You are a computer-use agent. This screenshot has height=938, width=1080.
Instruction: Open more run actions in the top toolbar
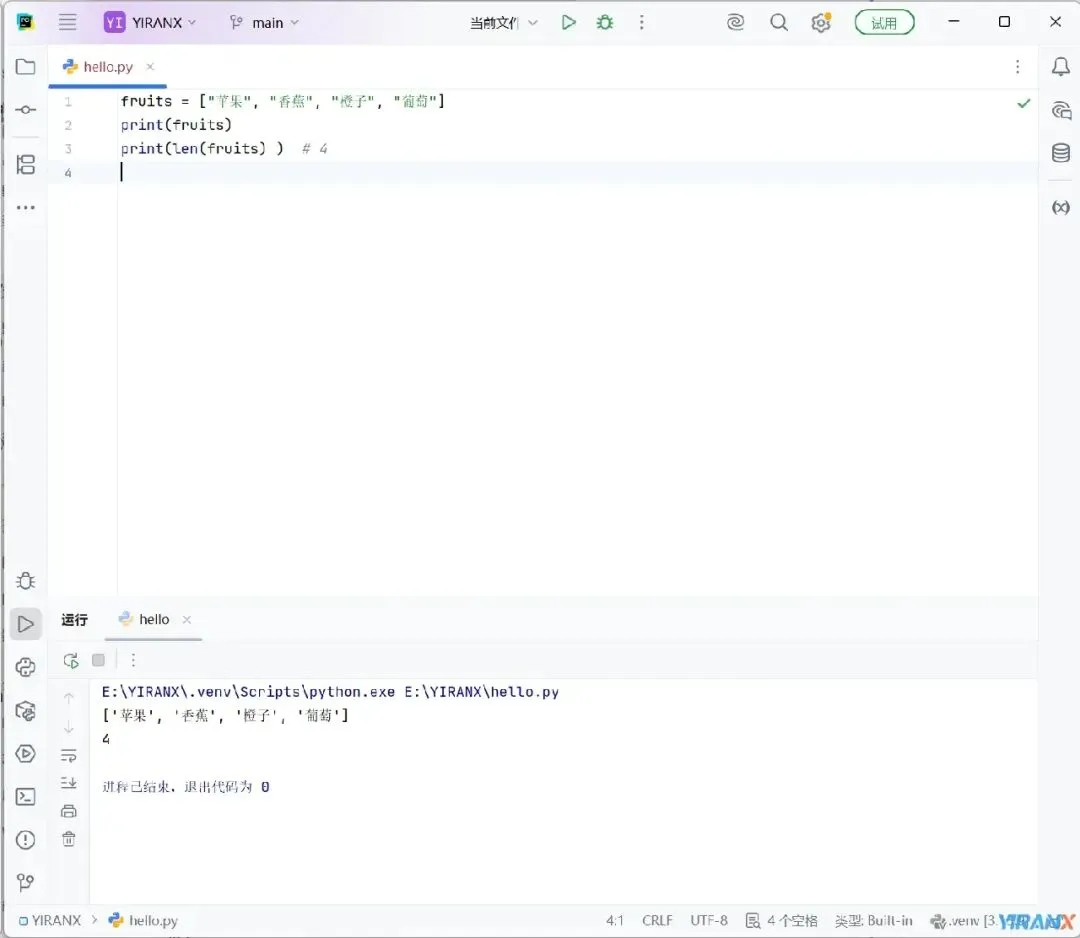[x=641, y=23]
